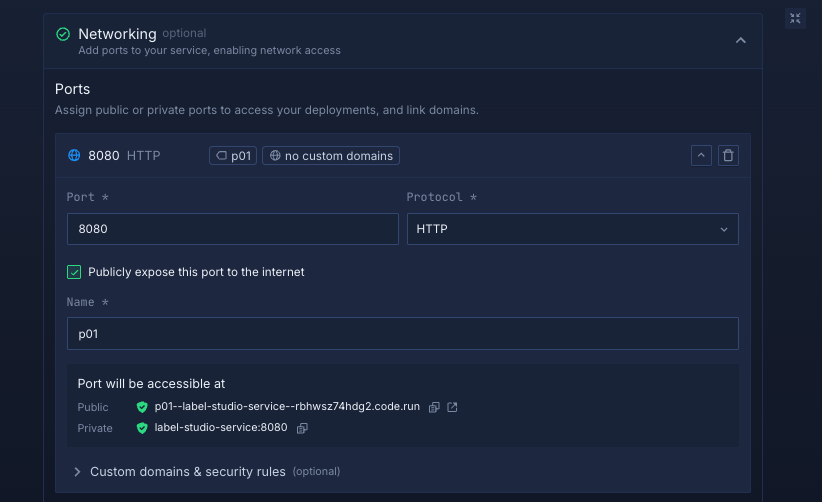
Task: Click into the Port field containing 8080
Action: (x=232, y=229)
